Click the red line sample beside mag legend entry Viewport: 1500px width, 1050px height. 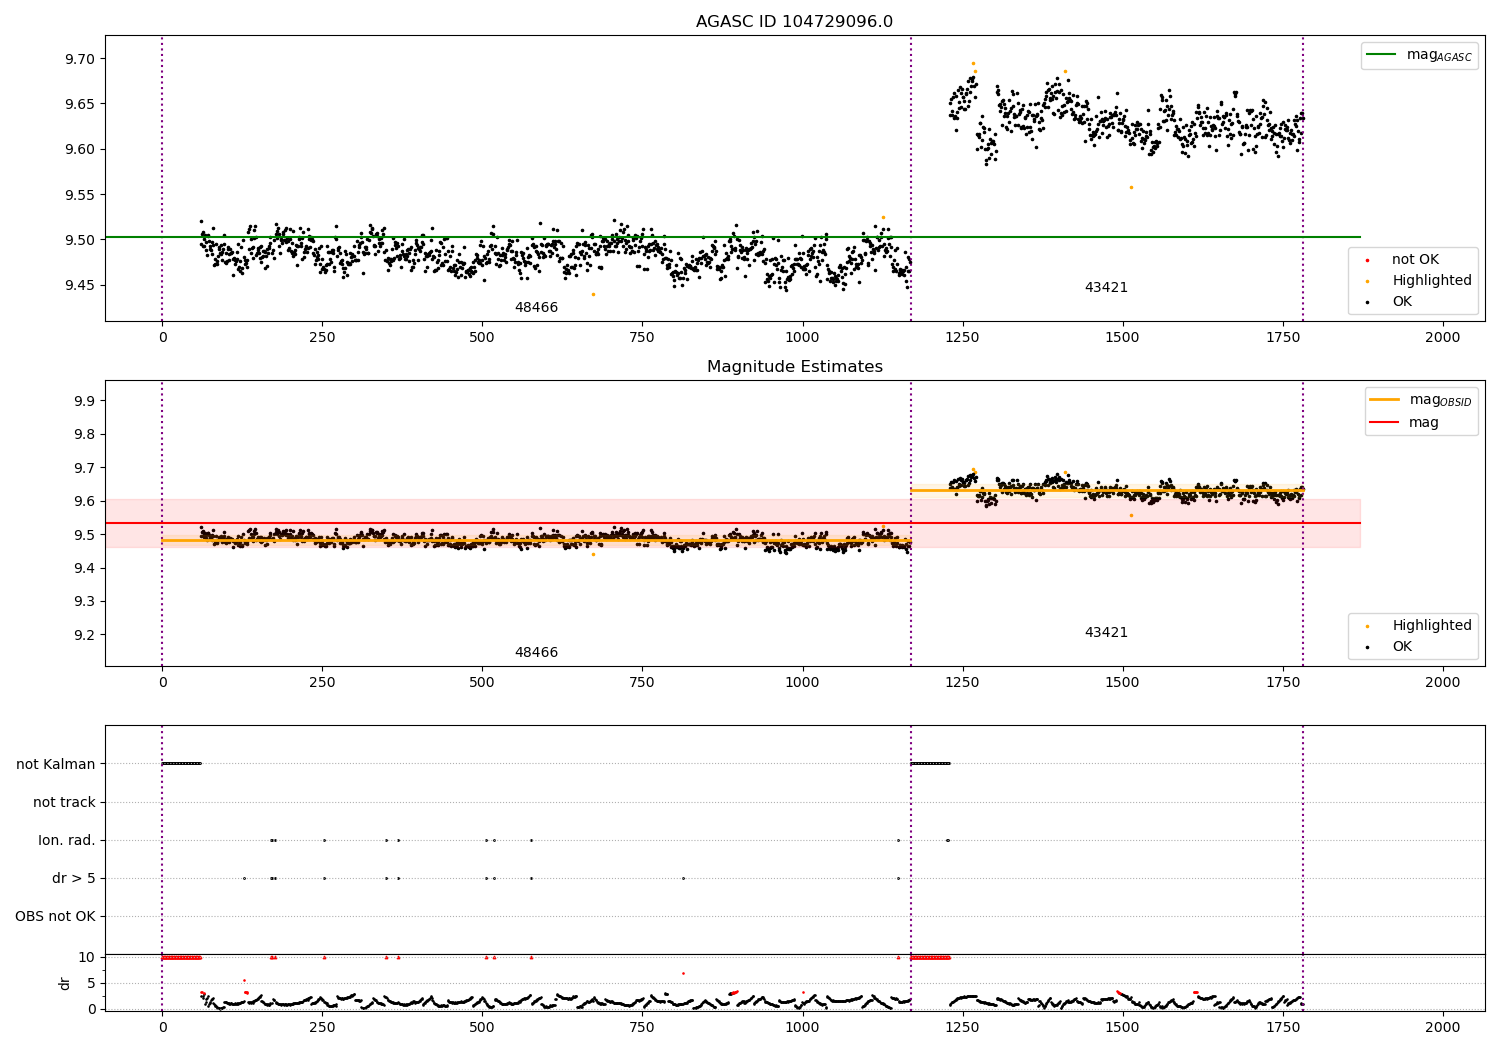[x=1385, y=422]
